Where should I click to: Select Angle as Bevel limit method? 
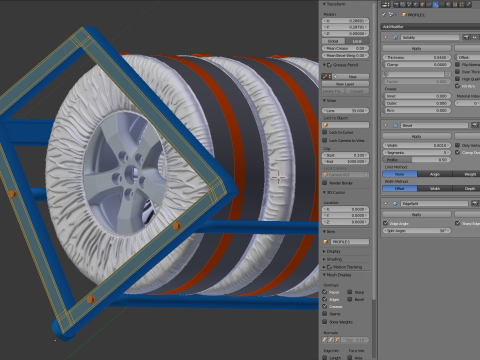click(435, 174)
